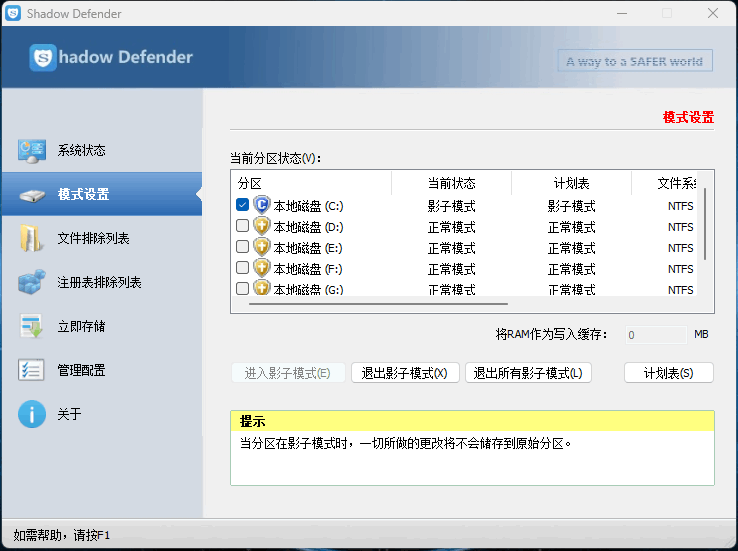This screenshot has height=551, width=738.
Task: Open the 计划表(S) button
Action: pos(668,373)
